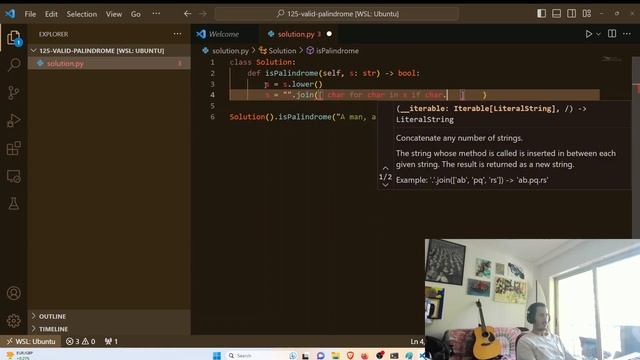Click the VS Code logo menu icon
Viewport: 640px width, 360px height.
[x=10, y=13]
